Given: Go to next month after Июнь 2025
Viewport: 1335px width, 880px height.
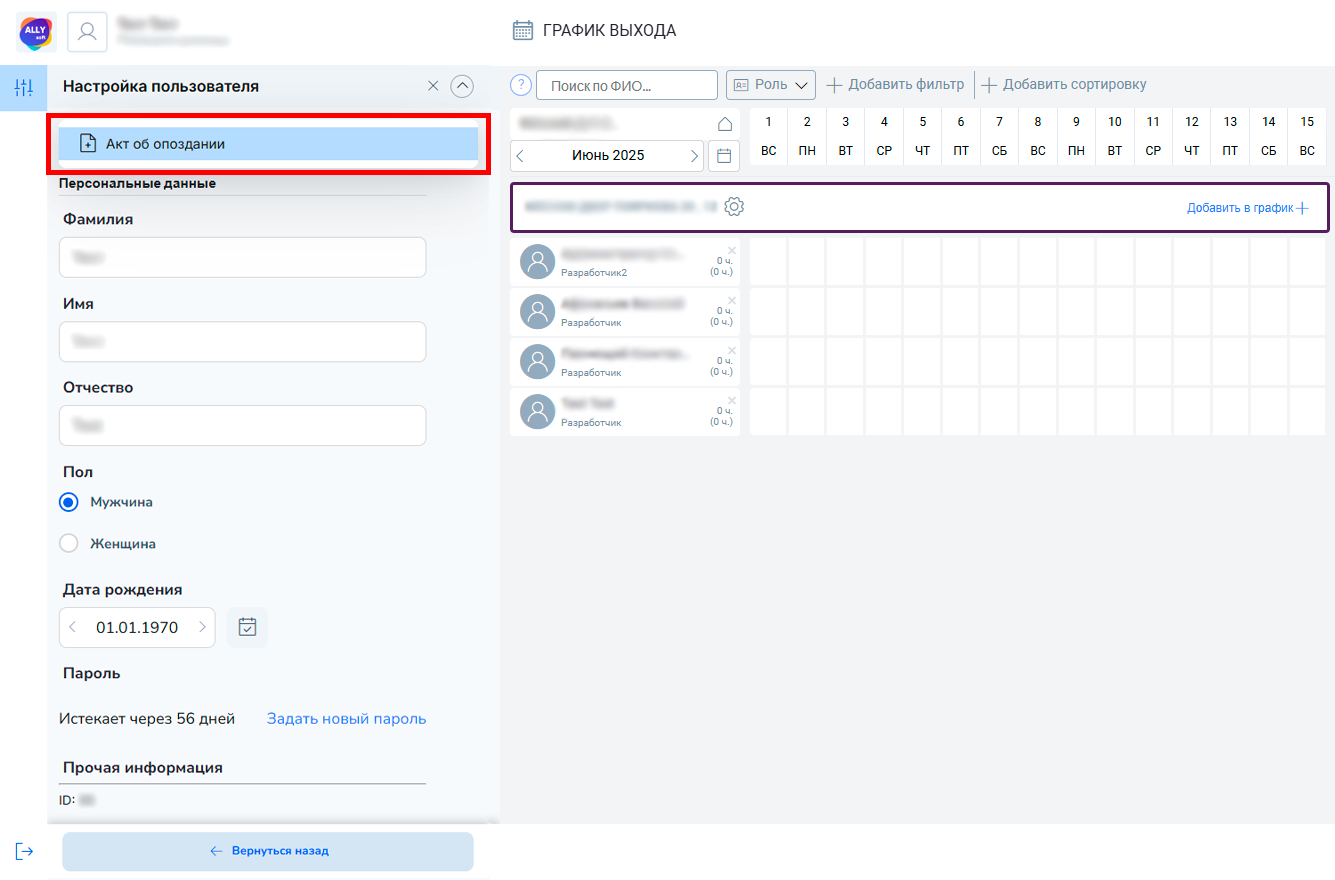Looking at the screenshot, I should click(x=694, y=156).
